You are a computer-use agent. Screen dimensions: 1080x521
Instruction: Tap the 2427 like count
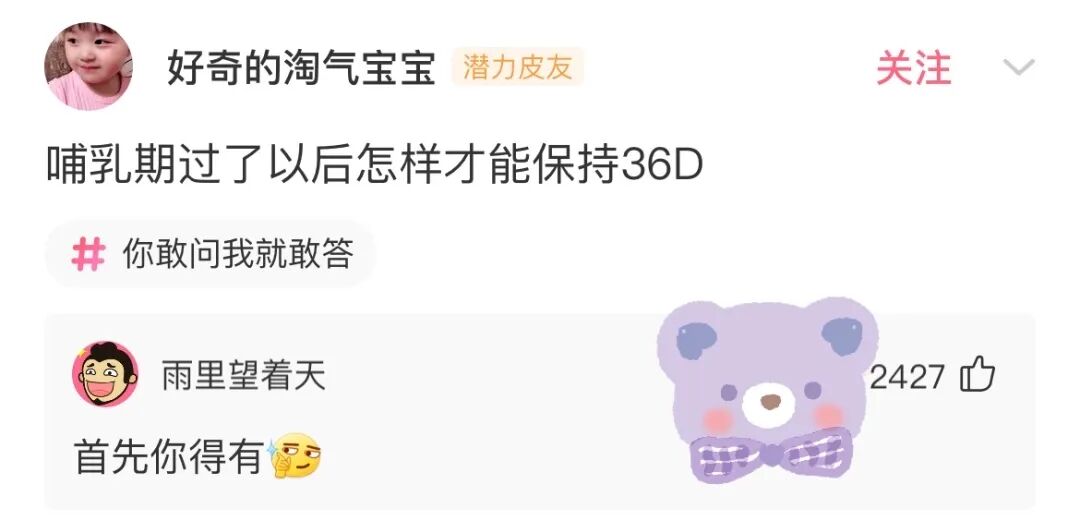tap(906, 377)
